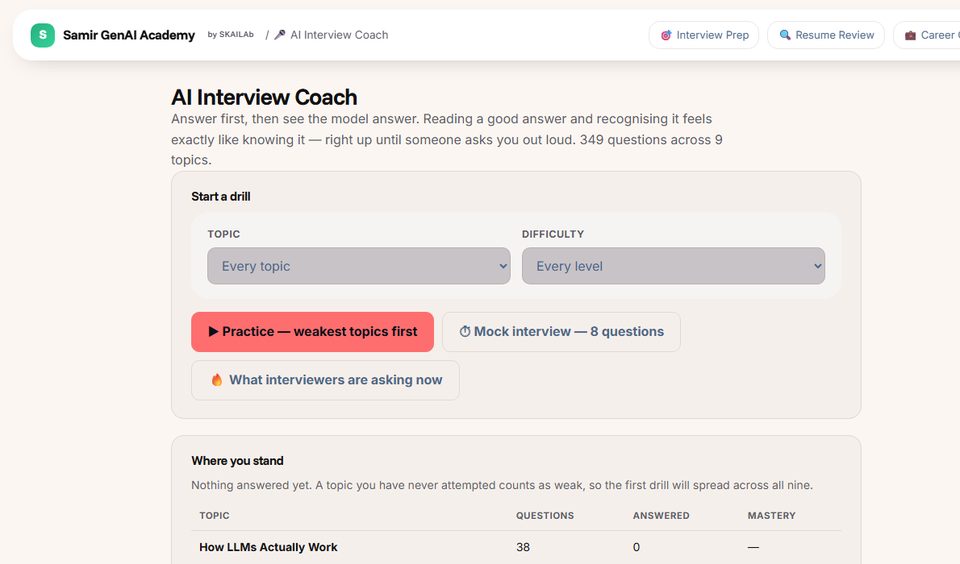Click the TOPIC label above Every topic
Viewport: 960px width, 564px height.
(x=223, y=234)
